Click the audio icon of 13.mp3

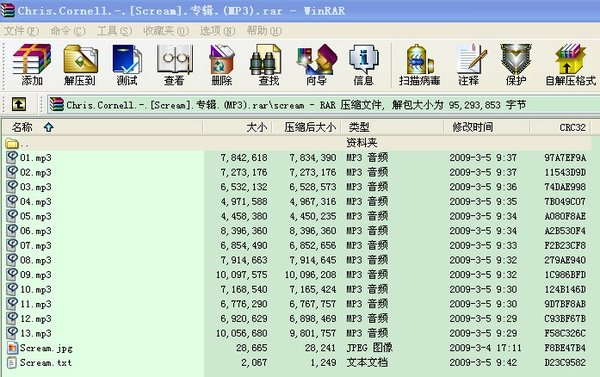(x=12, y=333)
